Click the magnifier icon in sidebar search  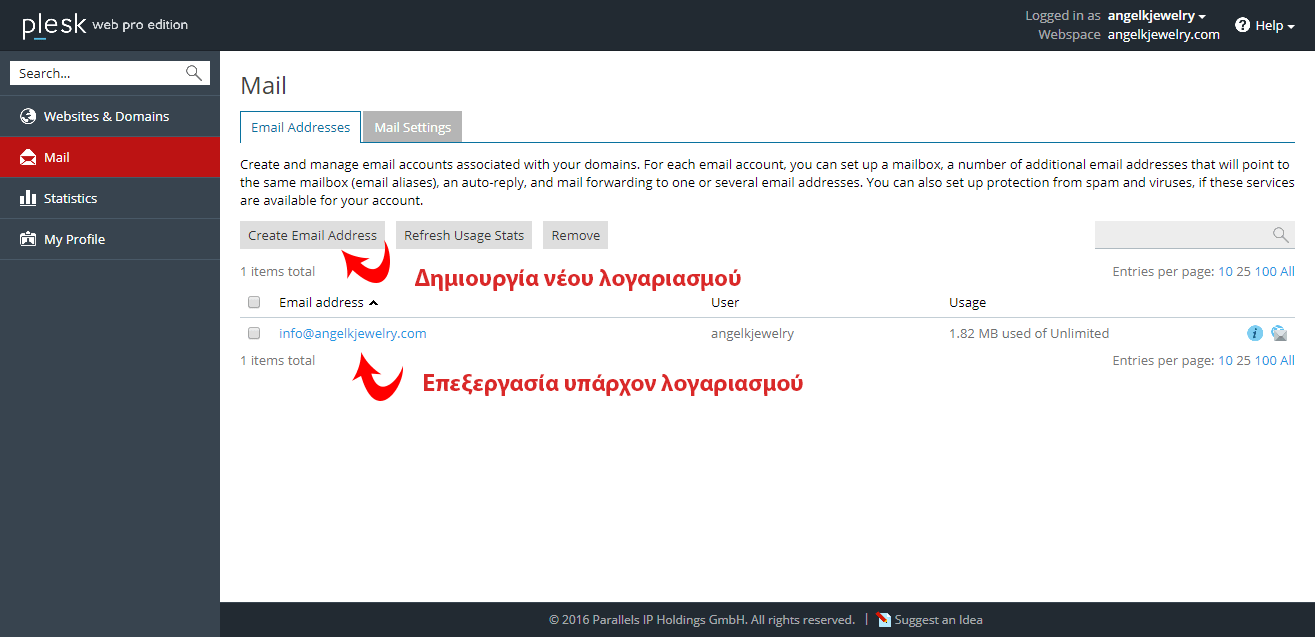pyautogui.click(x=194, y=73)
